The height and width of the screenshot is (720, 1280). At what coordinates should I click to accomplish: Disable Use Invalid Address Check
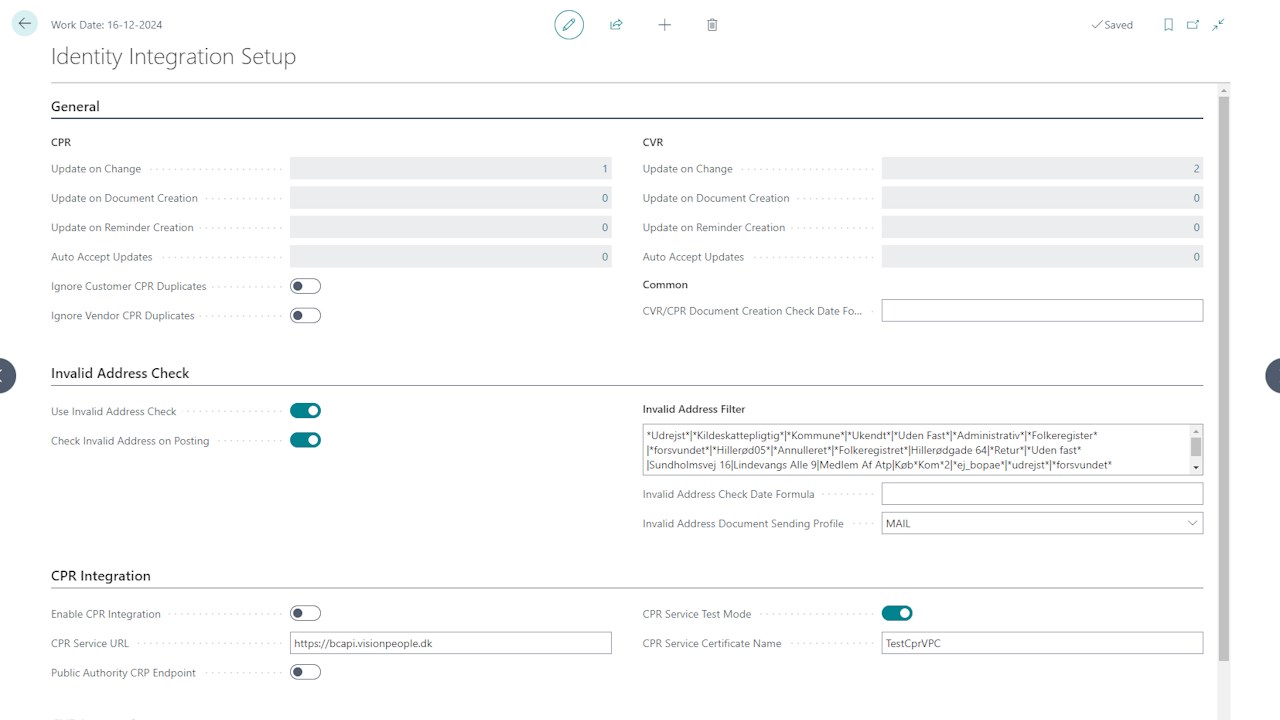[x=305, y=410]
